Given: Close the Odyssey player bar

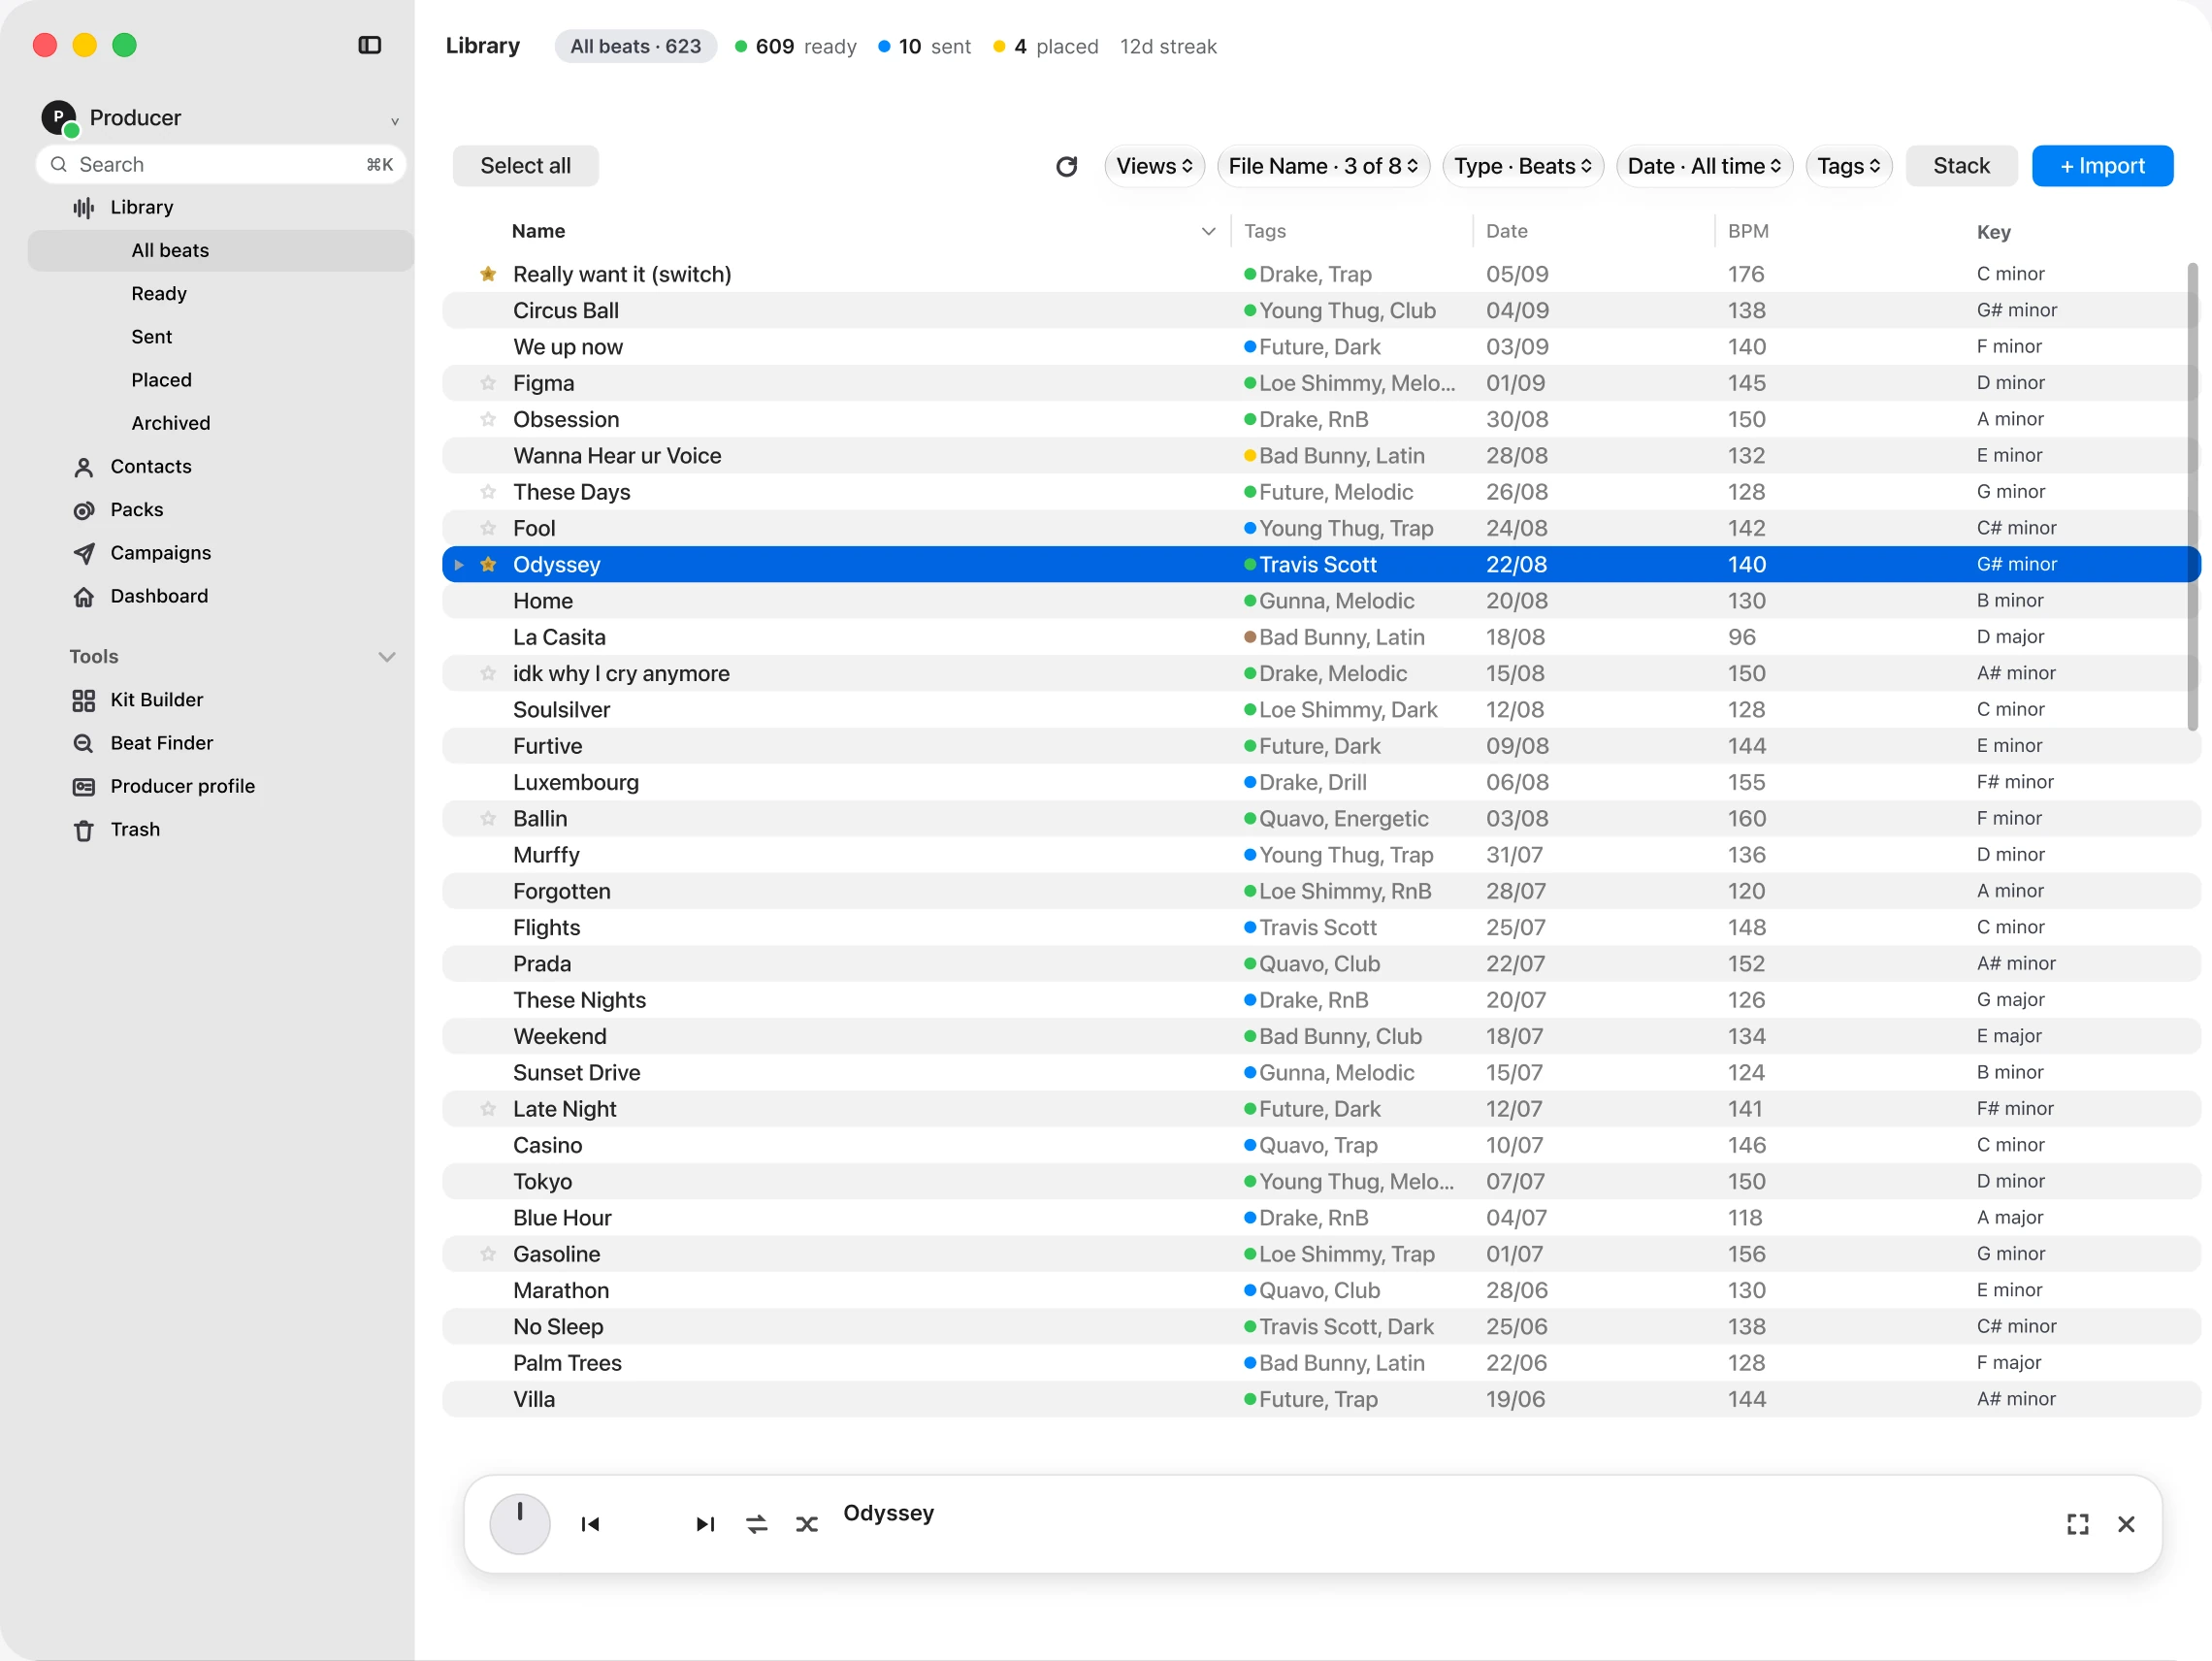Looking at the screenshot, I should click(2126, 1524).
